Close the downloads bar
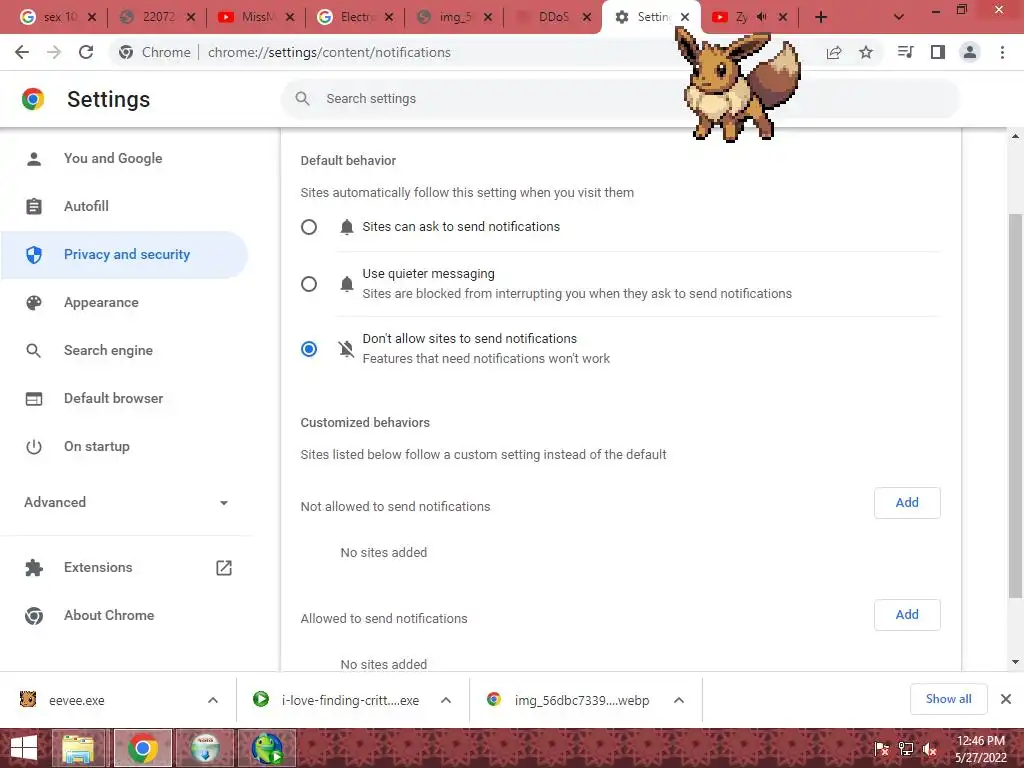 1006,699
